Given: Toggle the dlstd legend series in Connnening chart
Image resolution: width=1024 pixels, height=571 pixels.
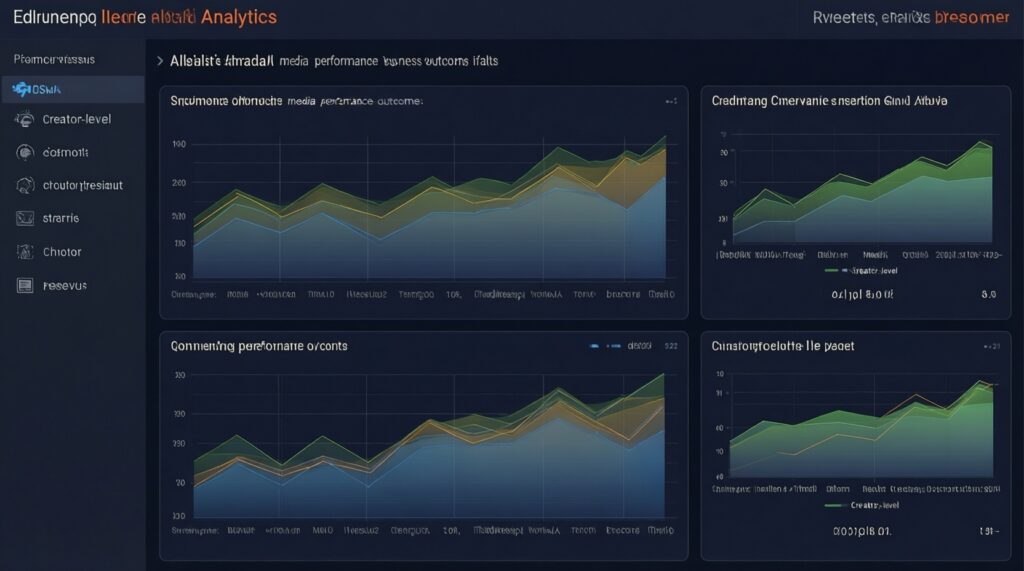Looking at the screenshot, I should tap(620, 346).
